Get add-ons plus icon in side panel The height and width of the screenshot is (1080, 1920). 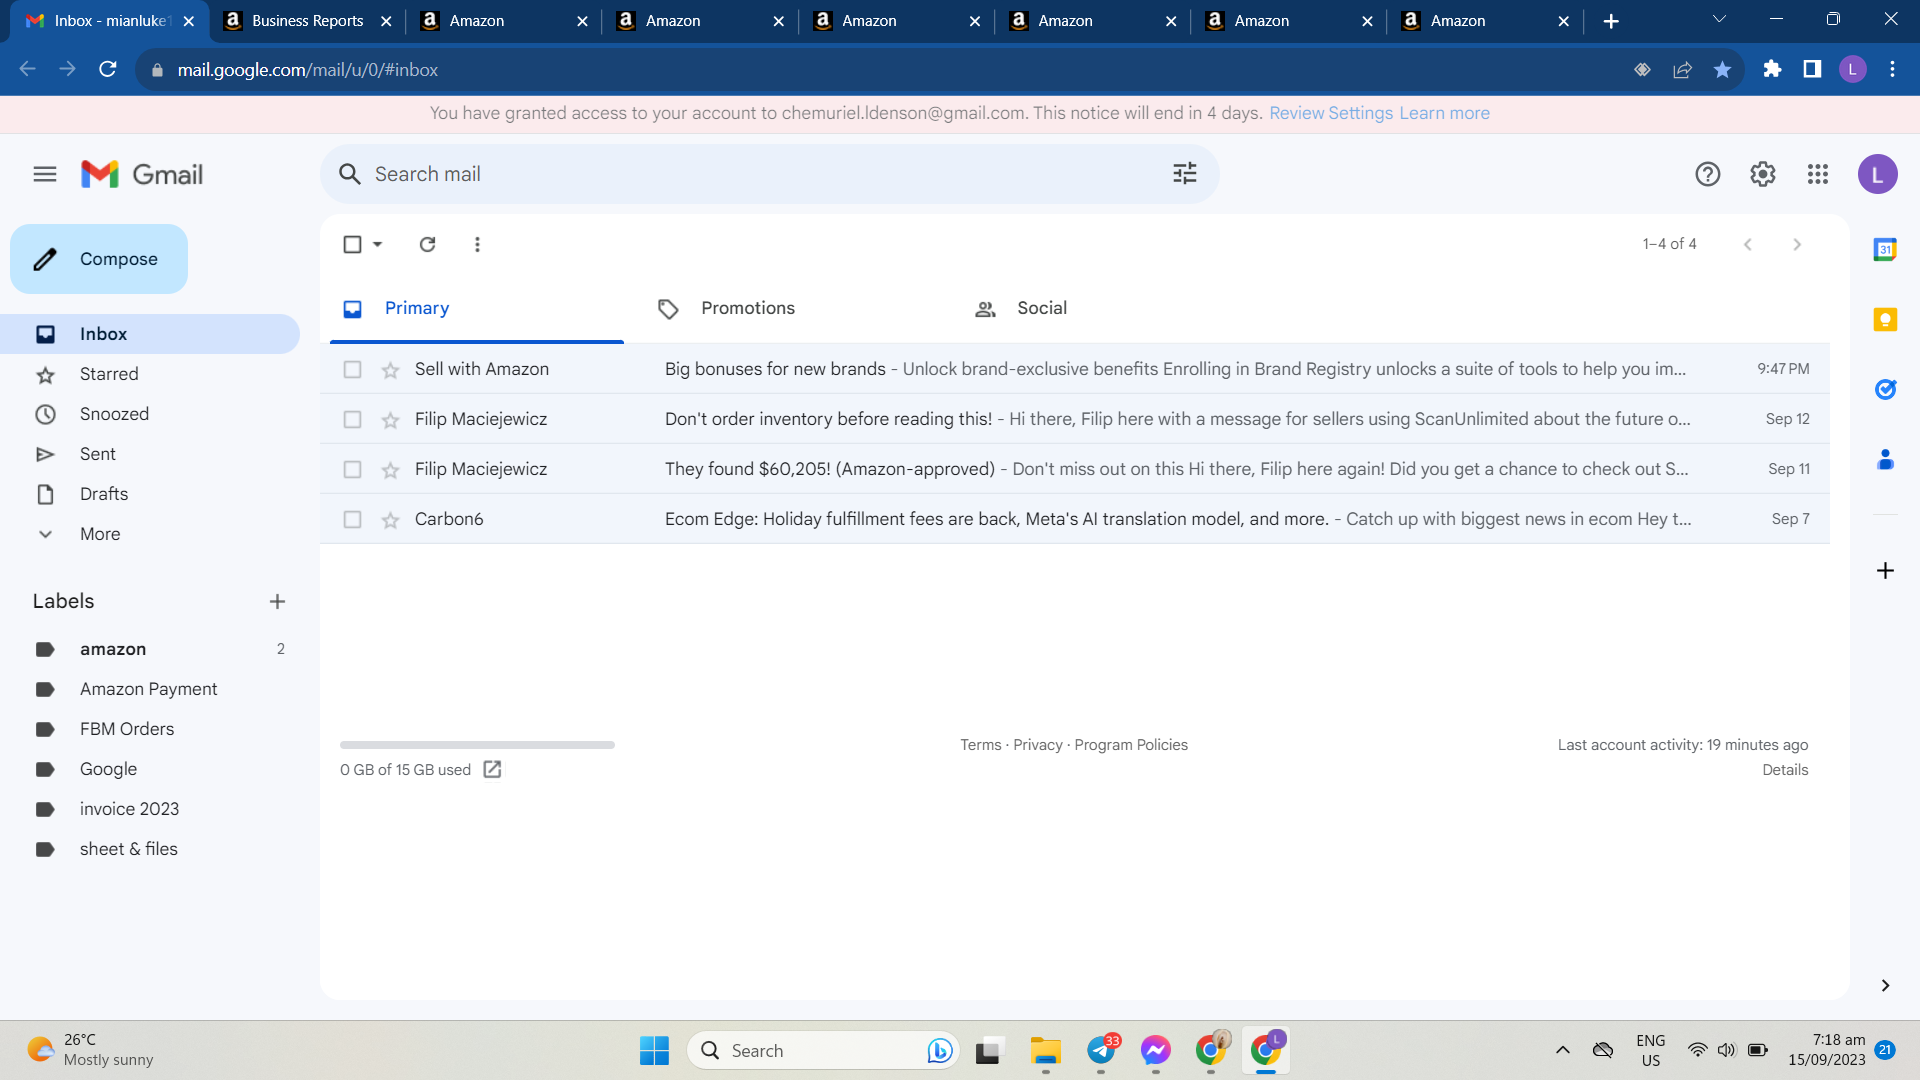click(1885, 570)
